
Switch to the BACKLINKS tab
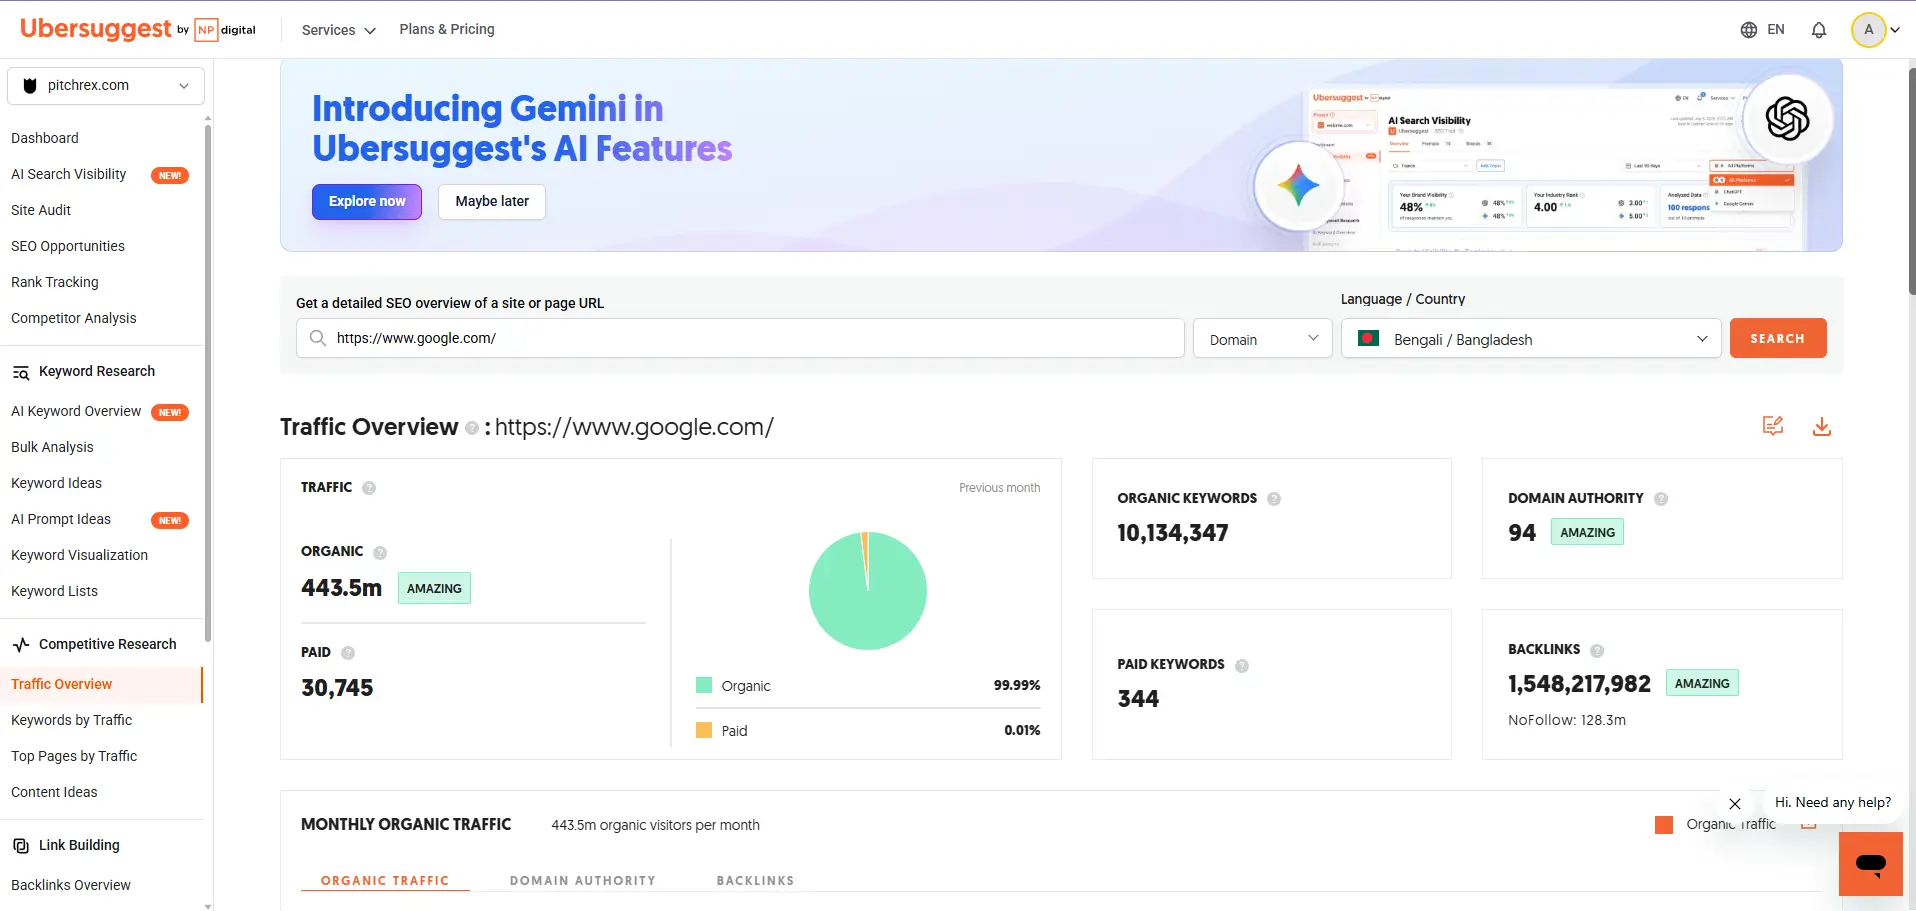click(x=755, y=881)
